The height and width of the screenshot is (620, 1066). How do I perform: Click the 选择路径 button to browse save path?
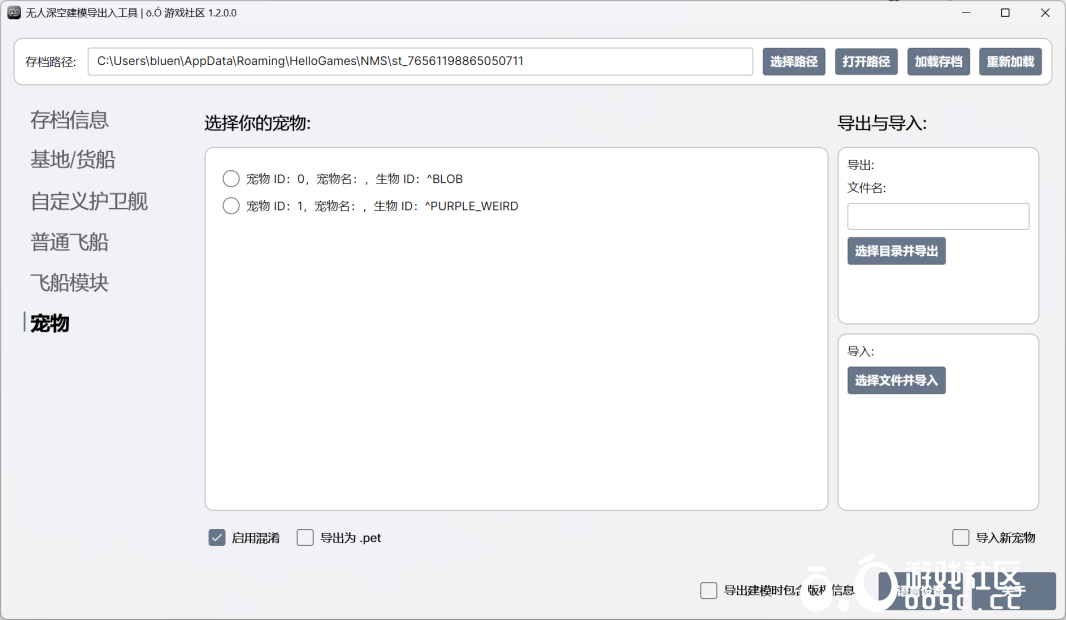tap(793, 61)
